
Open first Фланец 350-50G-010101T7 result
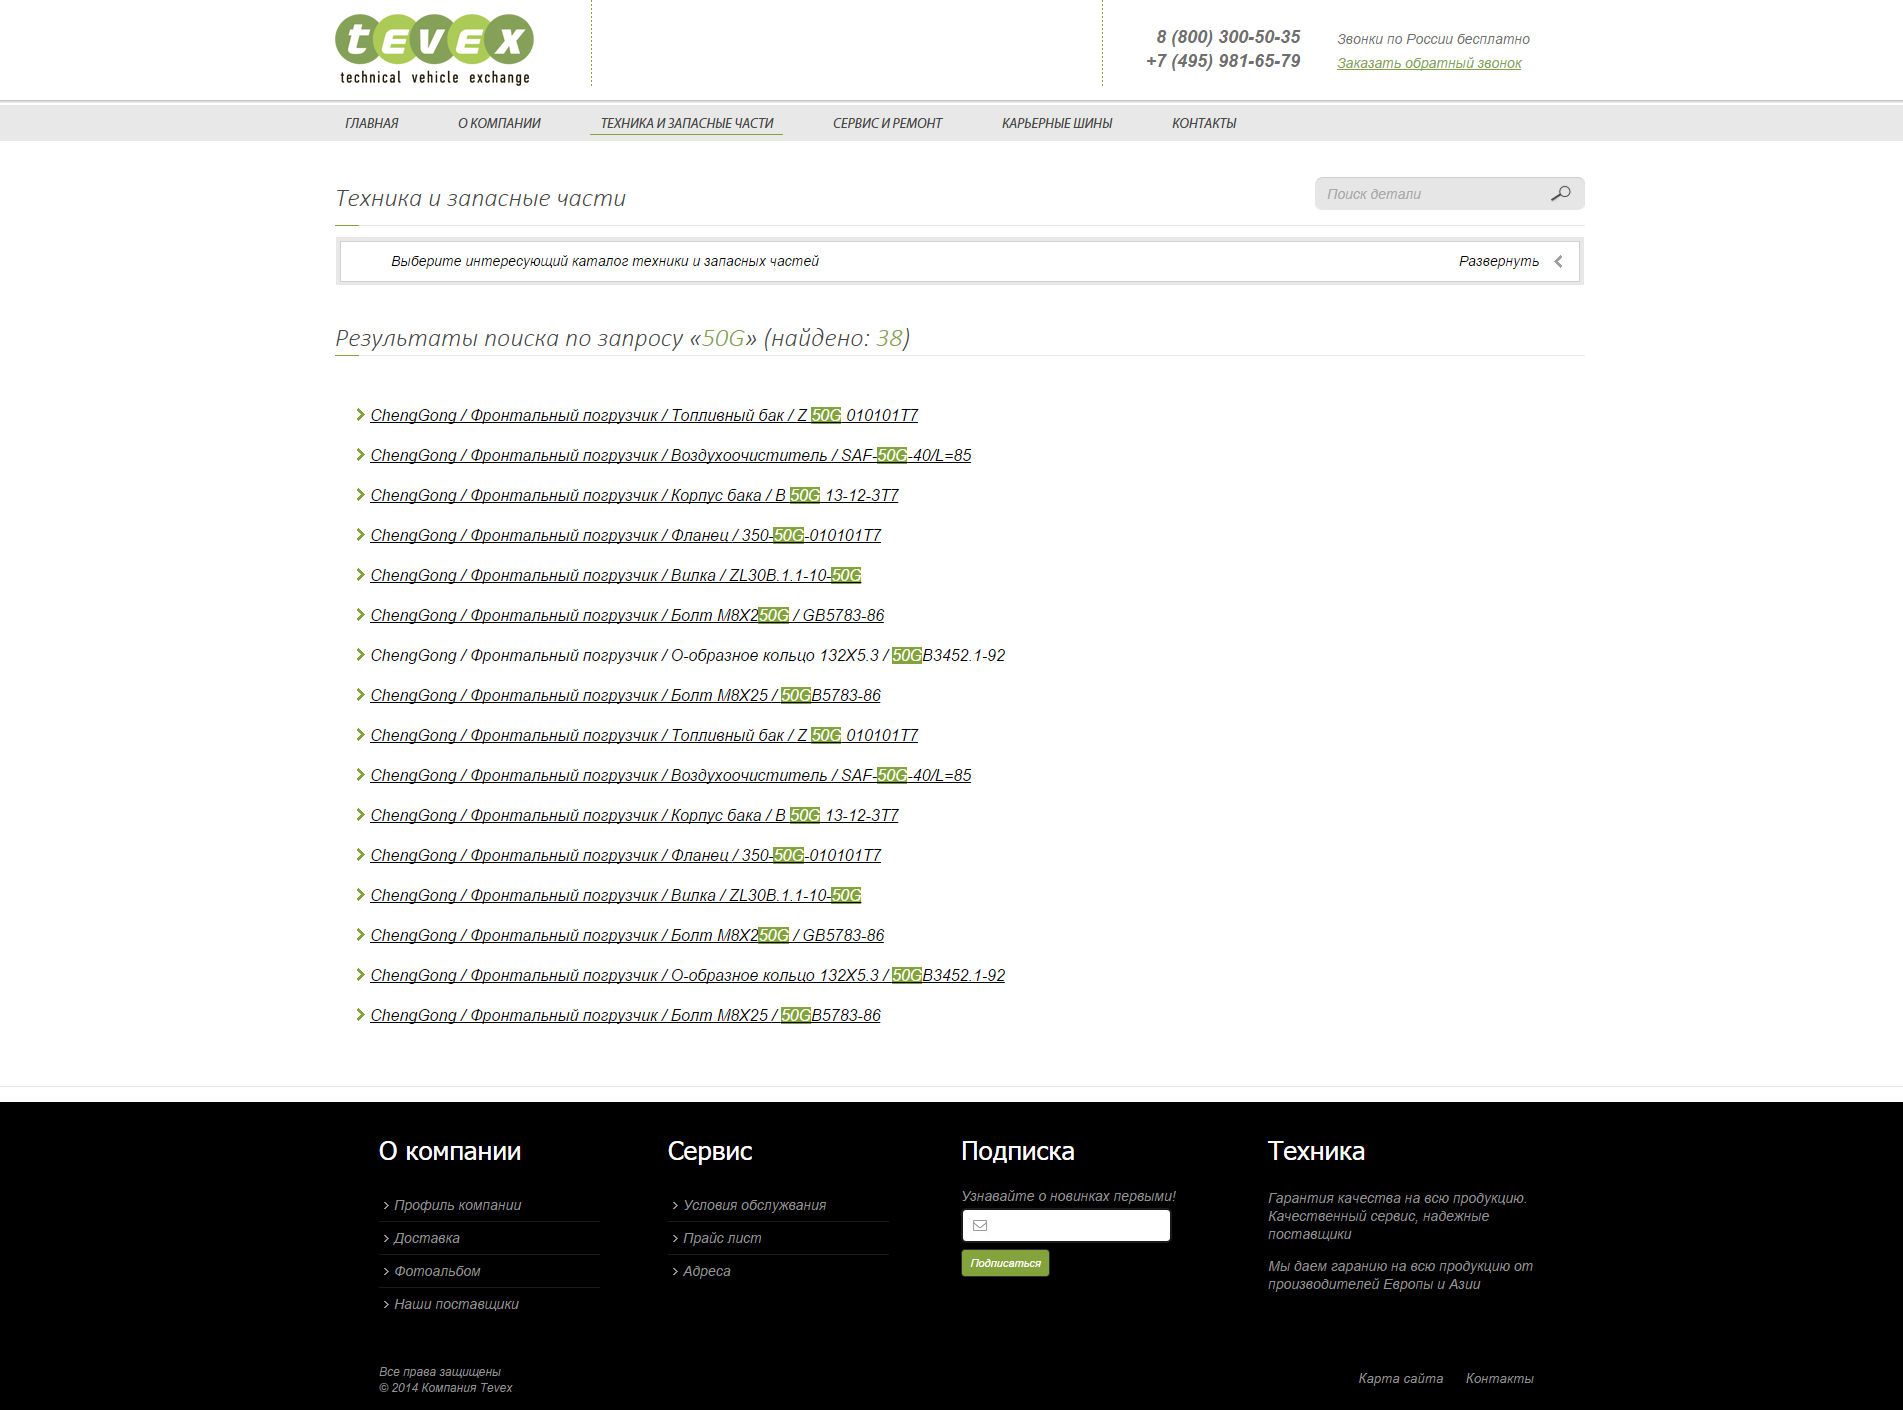pos(626,535)
